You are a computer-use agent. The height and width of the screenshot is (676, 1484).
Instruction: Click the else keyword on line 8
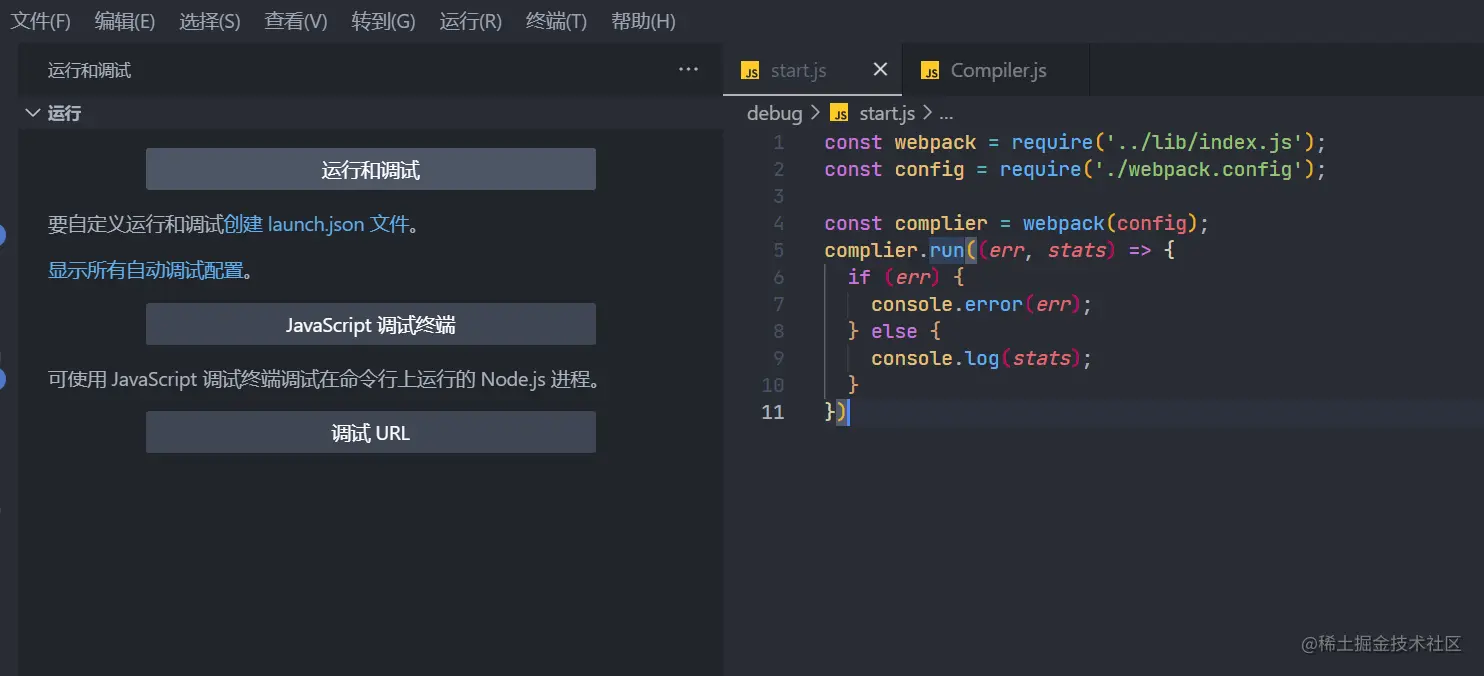[x=894, y=331]
